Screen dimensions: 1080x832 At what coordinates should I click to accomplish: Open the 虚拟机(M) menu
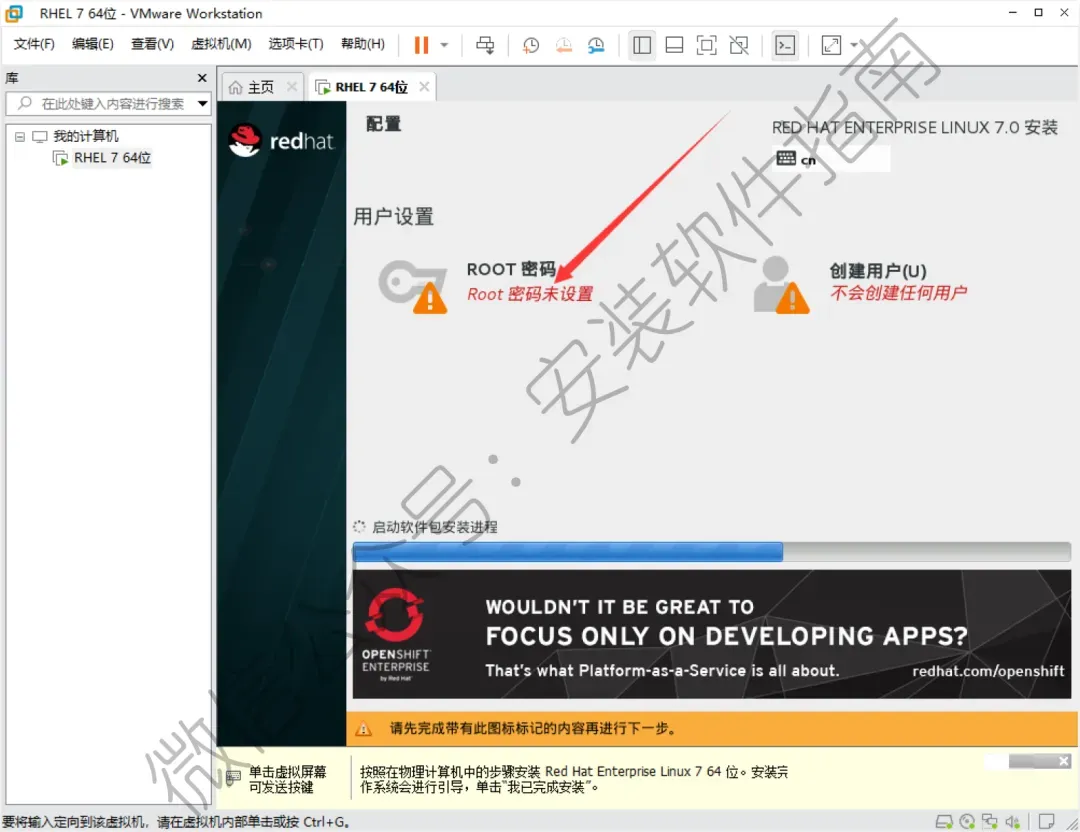(x=221, y=44)
